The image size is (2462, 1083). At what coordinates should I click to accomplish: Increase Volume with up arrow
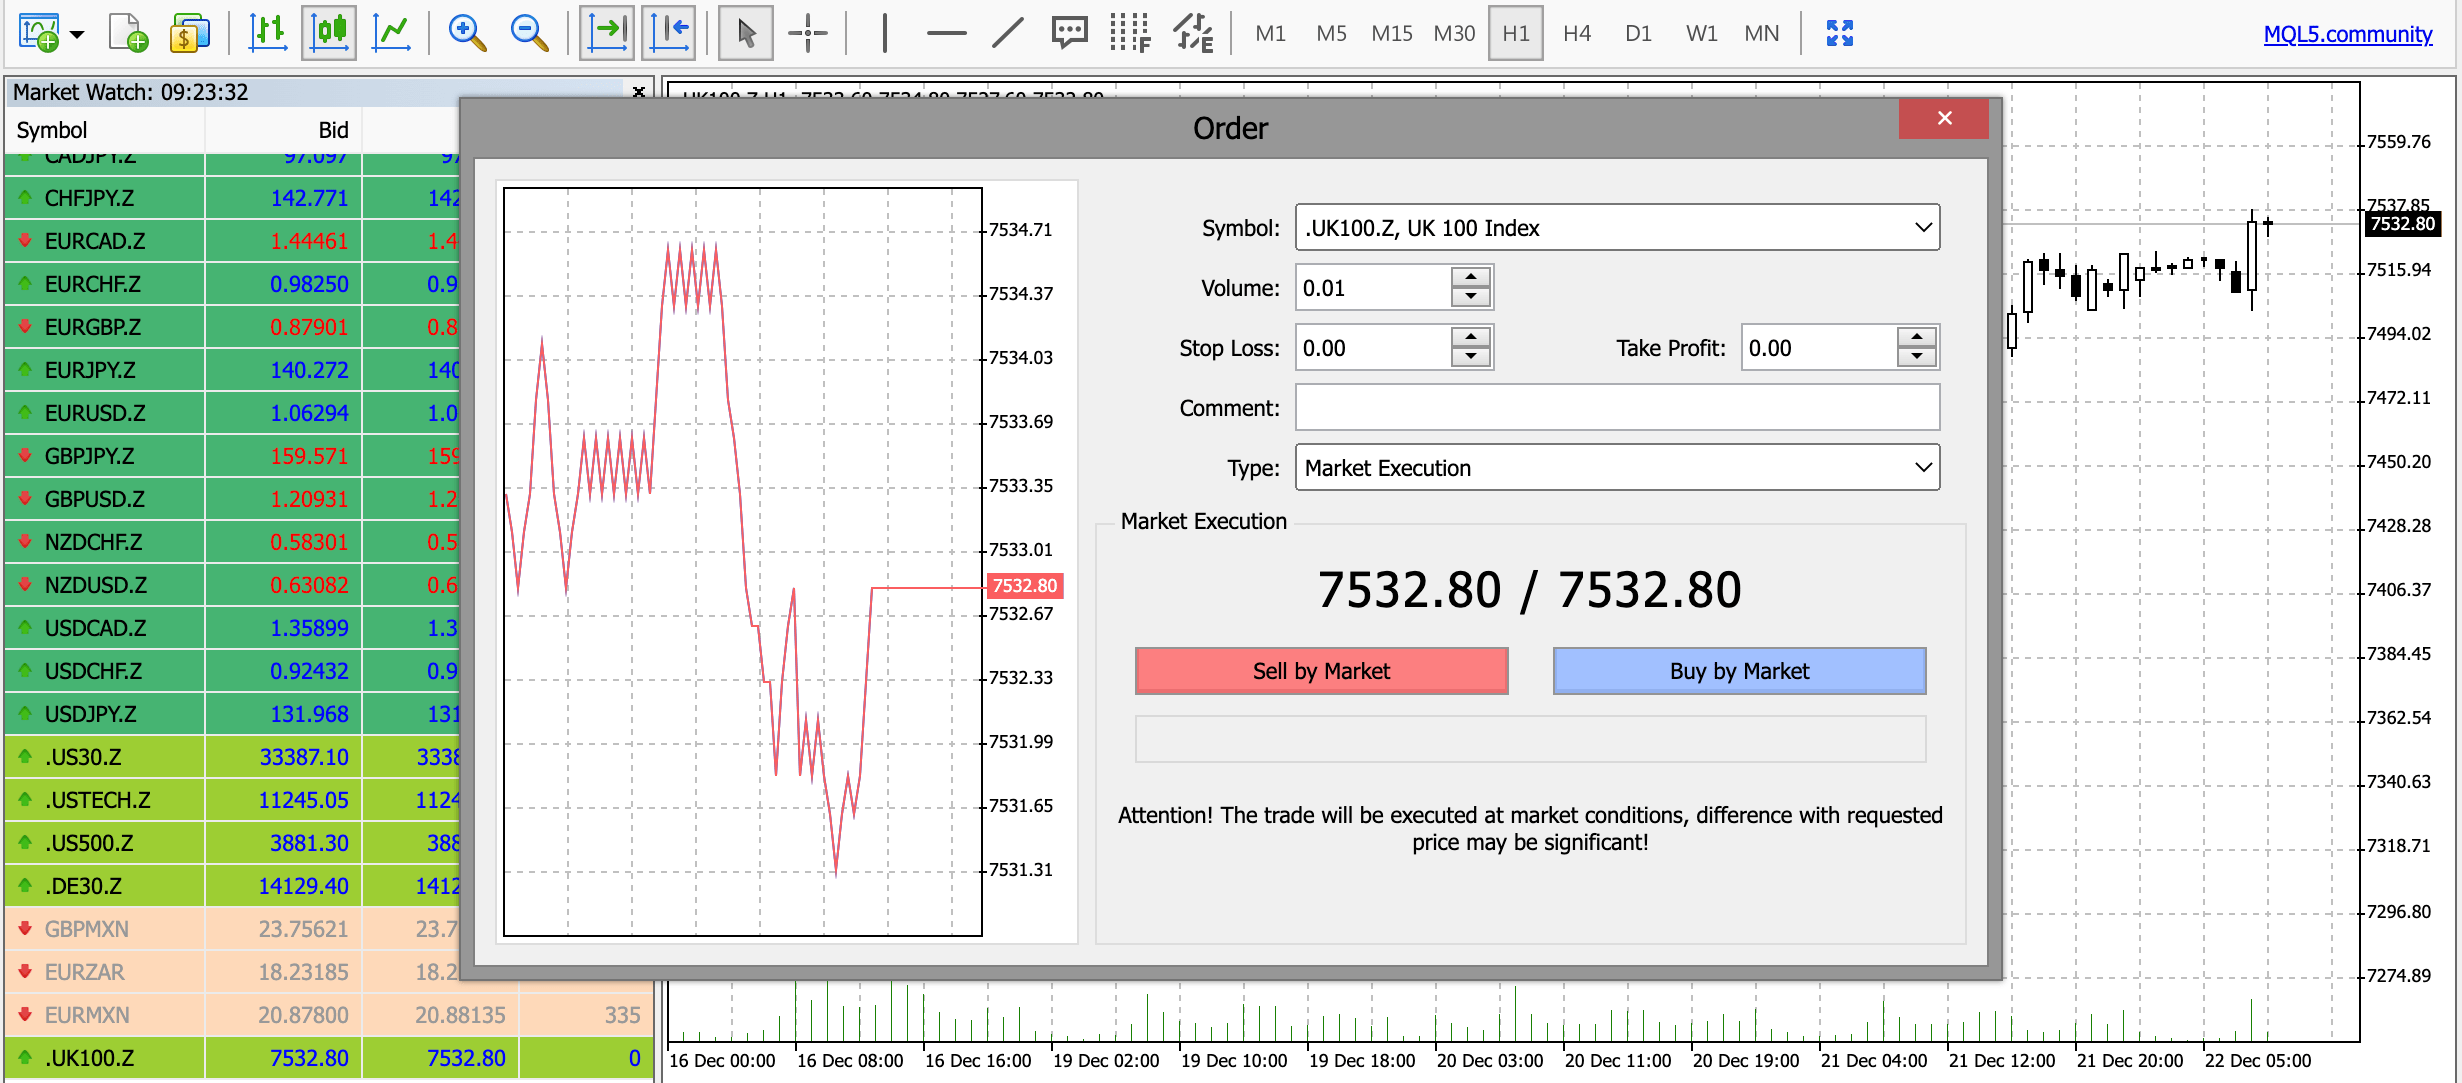1471,278
